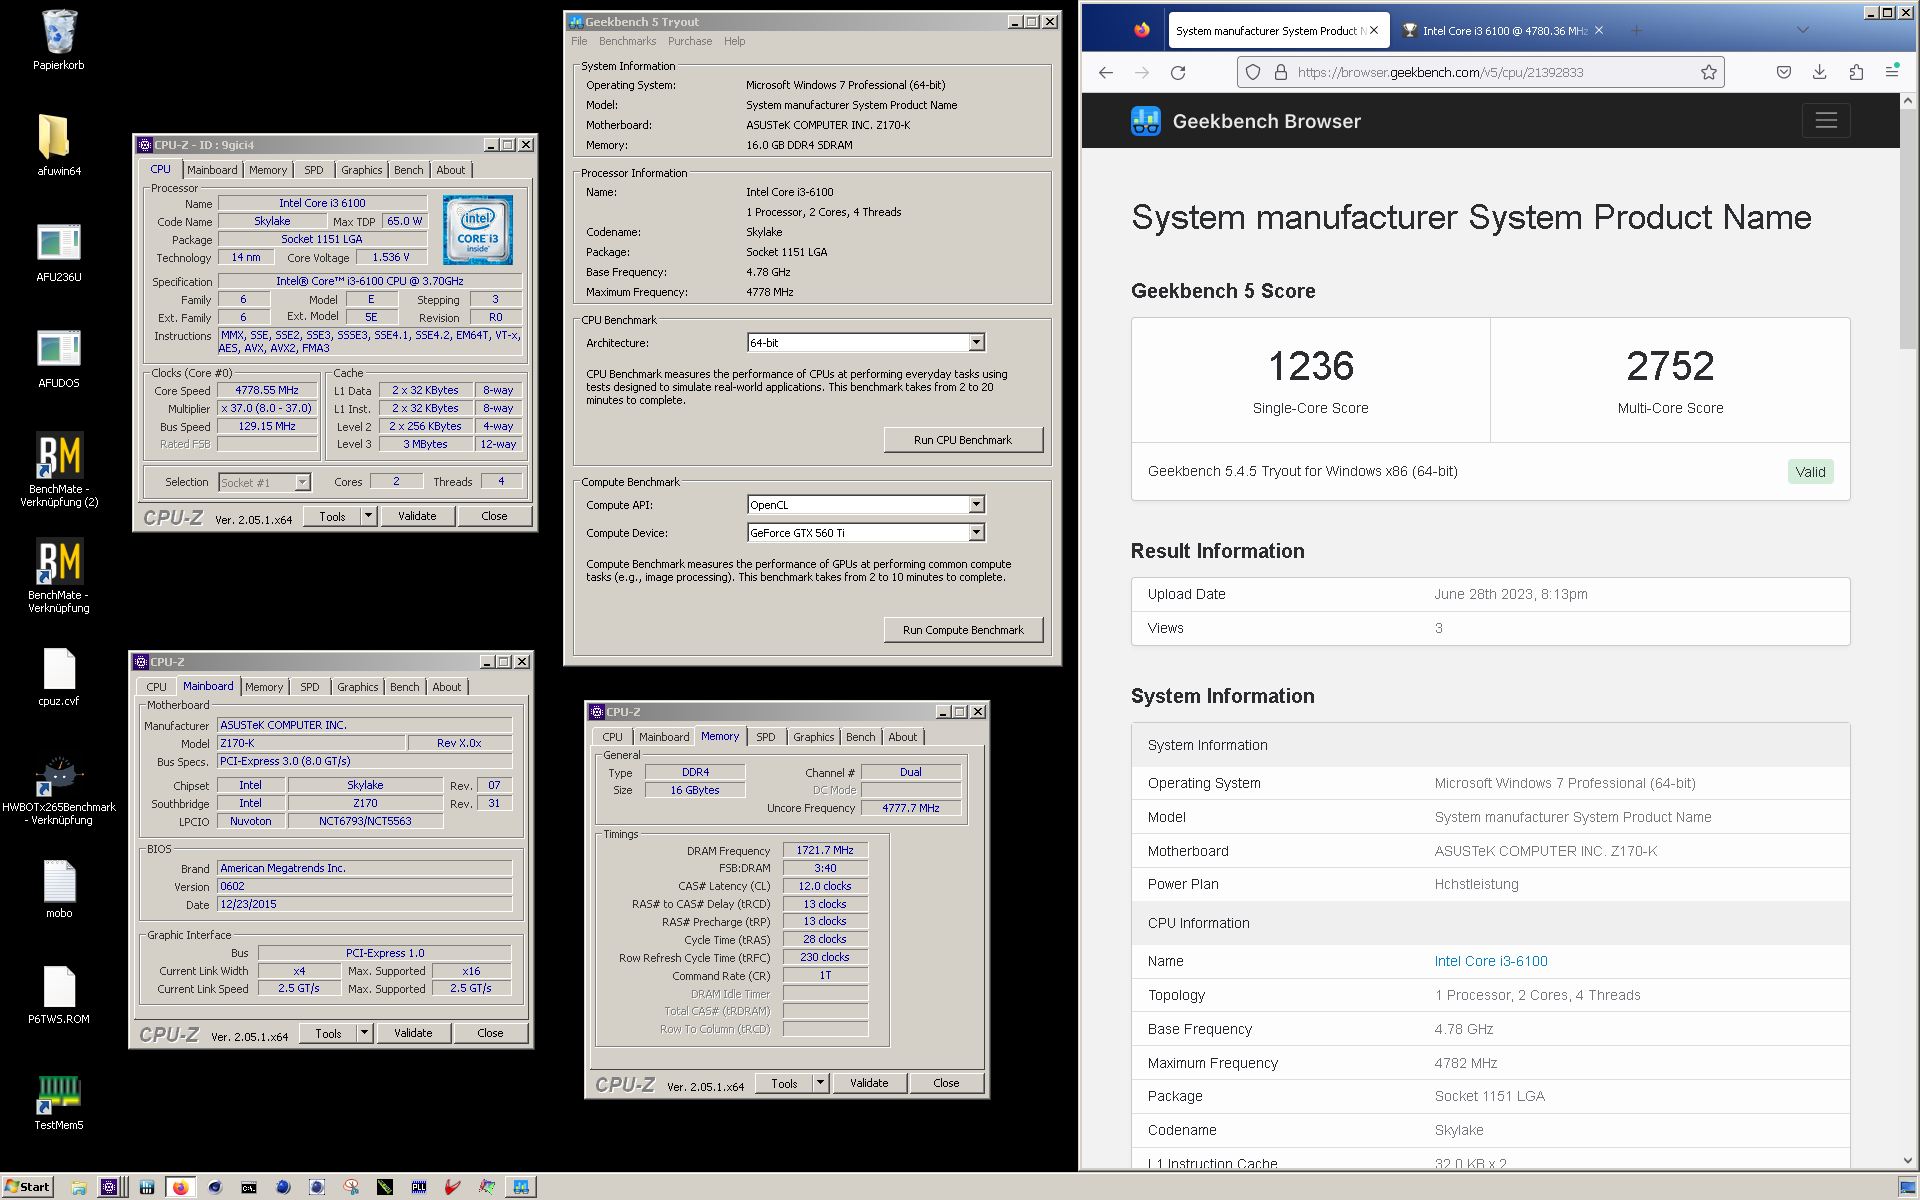
Task: Open Geekbench Purchase menu
Action: click(690, 41)
